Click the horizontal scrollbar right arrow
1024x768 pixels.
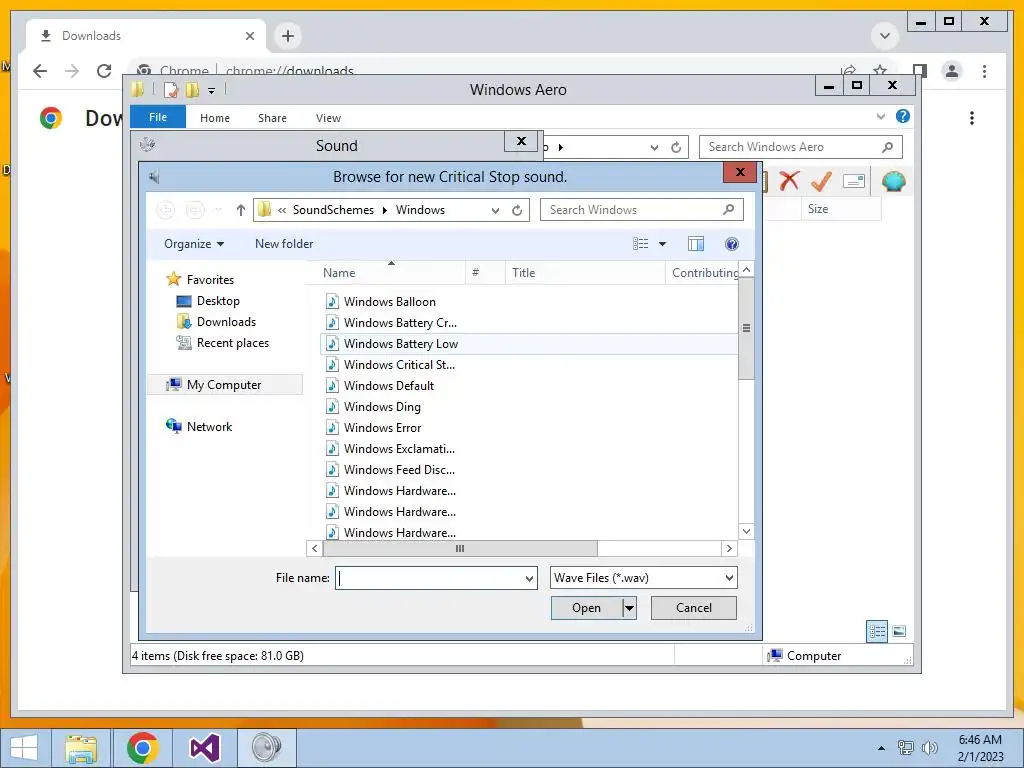729,549
